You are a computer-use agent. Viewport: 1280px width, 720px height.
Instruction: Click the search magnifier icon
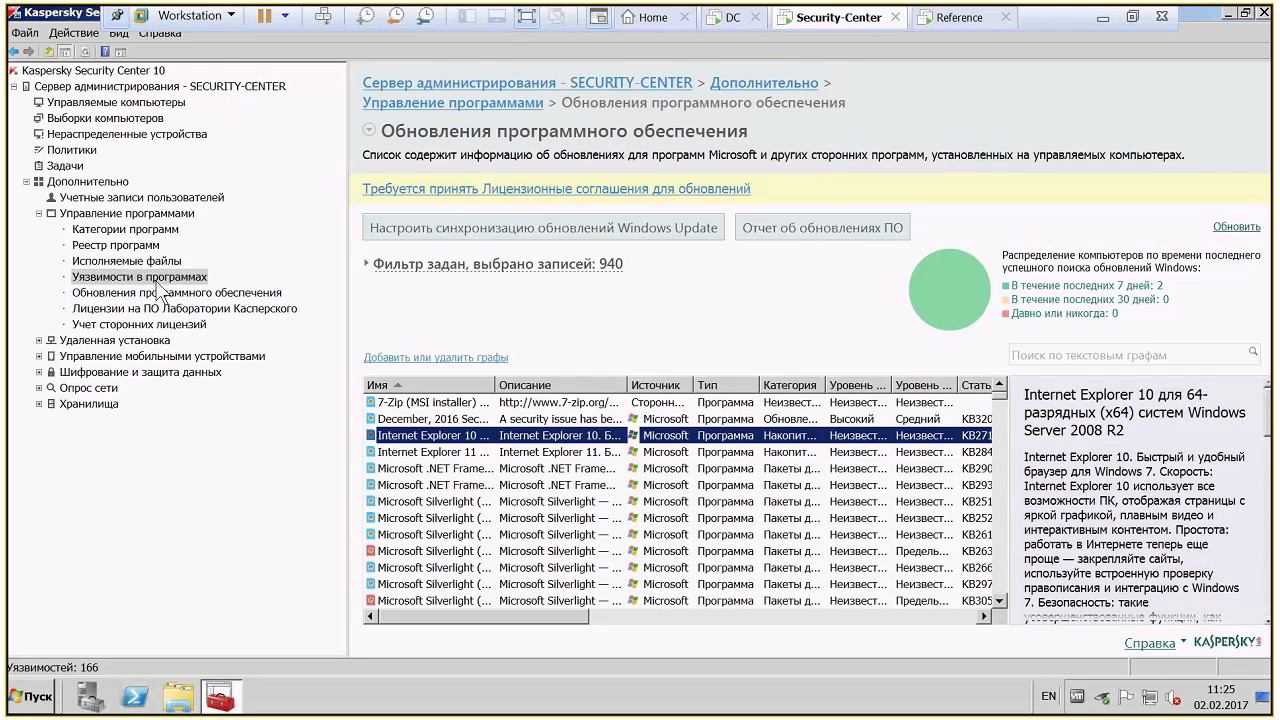coord(1252,353)
